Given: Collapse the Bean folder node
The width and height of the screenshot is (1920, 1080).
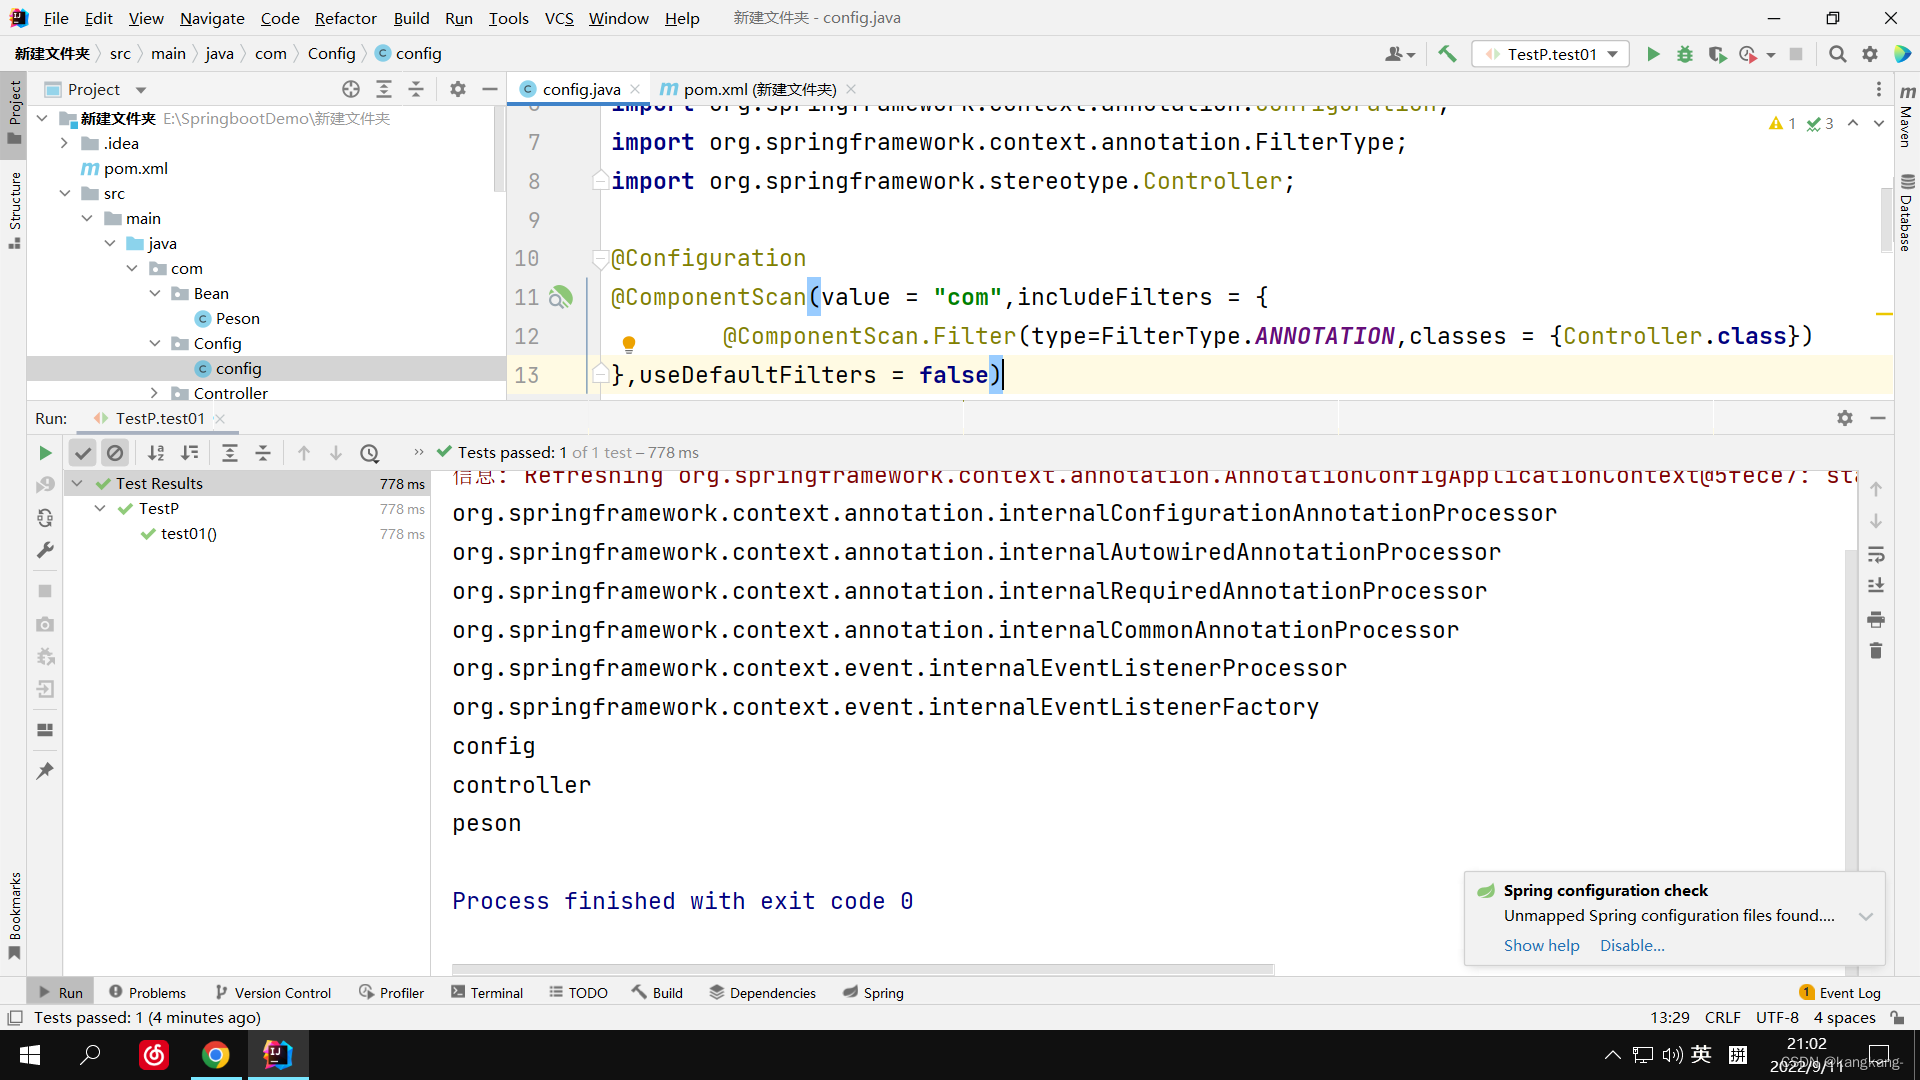Looking at the screenshot, I should pos(155,293).
